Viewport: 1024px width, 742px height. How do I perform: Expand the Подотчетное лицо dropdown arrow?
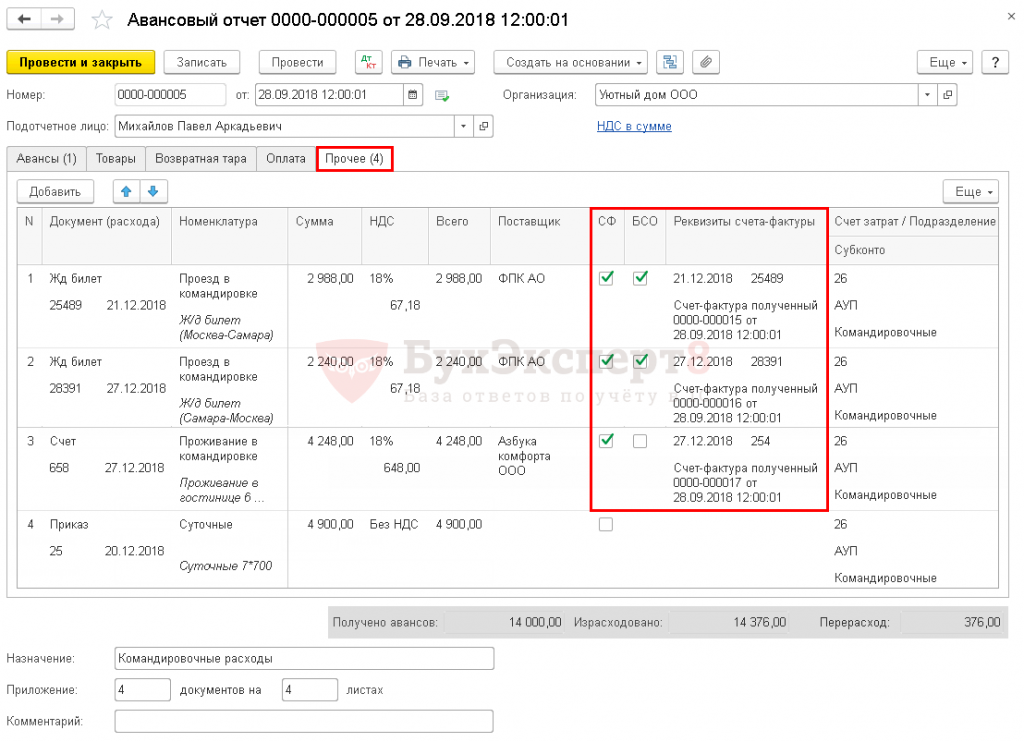tap(463, 126)
